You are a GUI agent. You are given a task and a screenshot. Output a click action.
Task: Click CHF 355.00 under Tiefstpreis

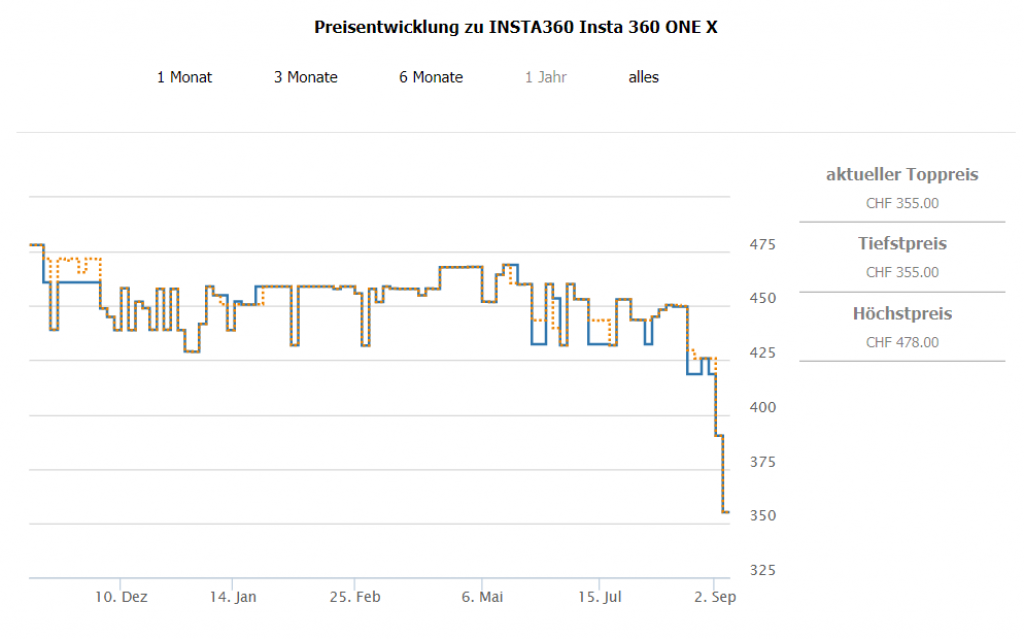[902, 272]
